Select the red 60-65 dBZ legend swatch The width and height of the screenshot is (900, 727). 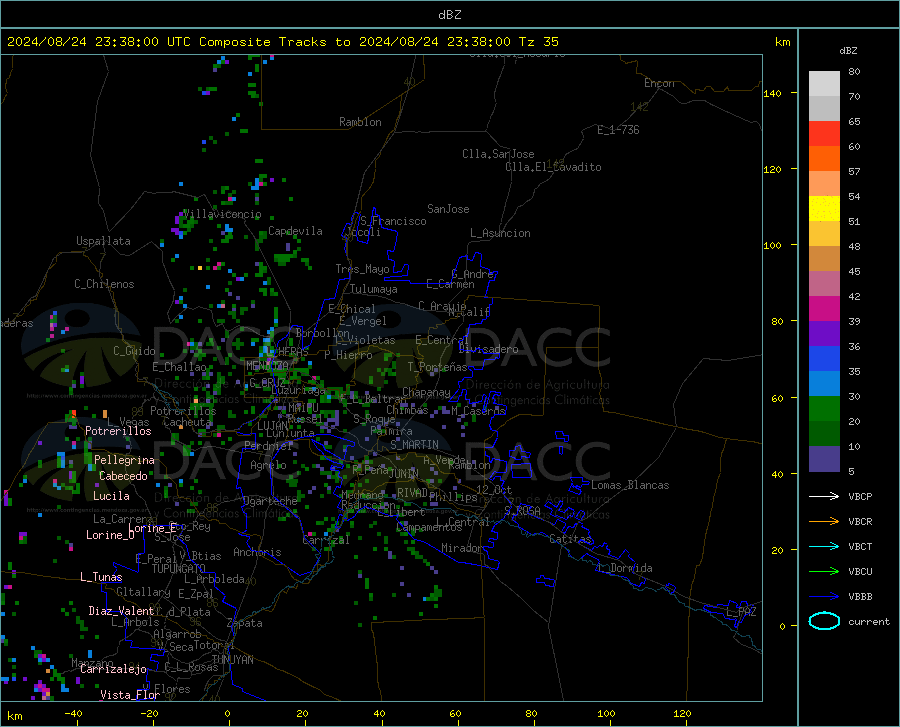coord(824,134)
